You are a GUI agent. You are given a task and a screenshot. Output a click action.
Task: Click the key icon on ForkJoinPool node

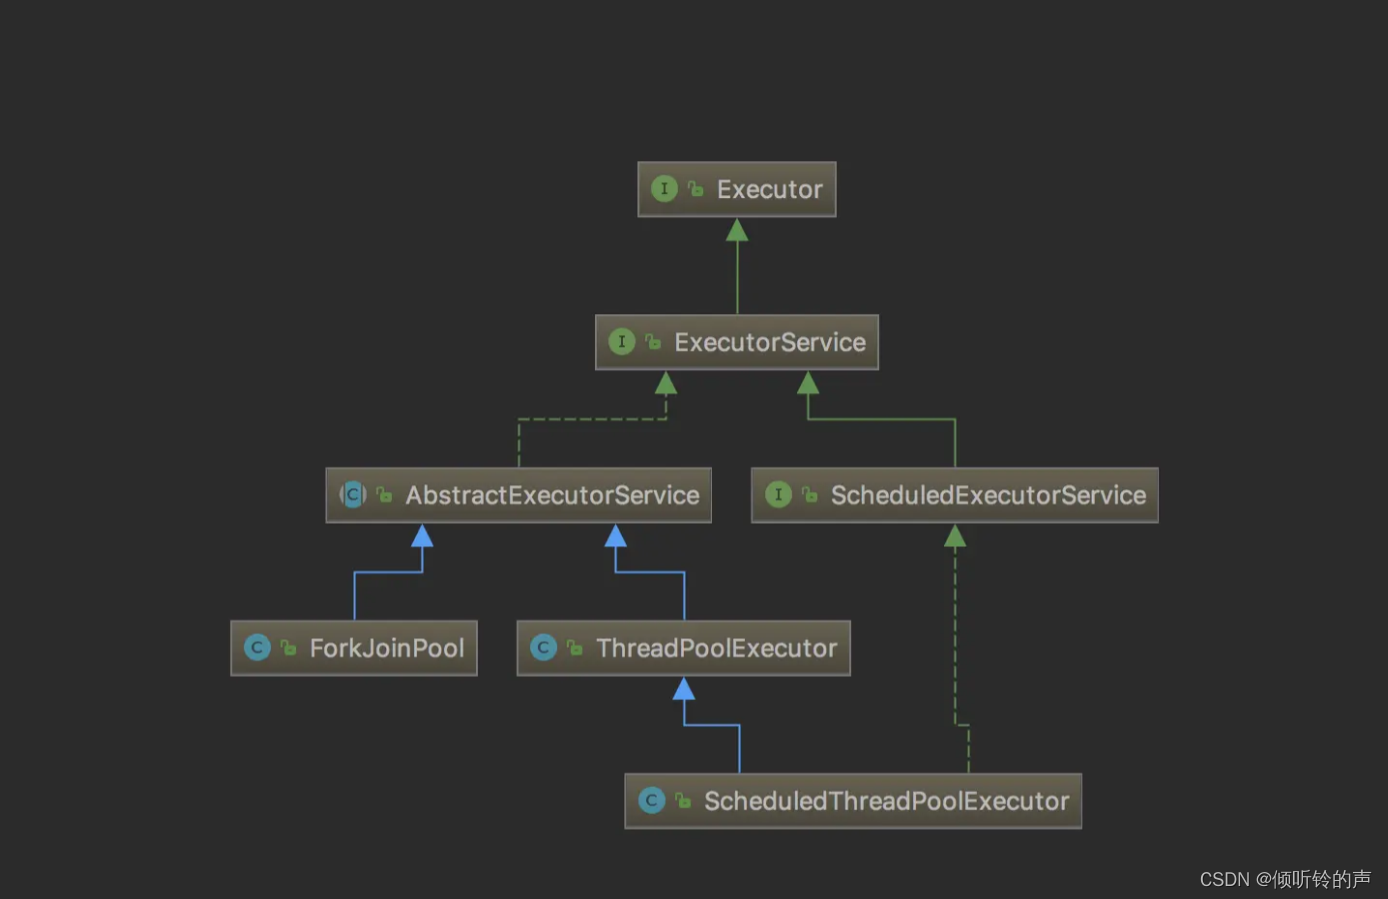coord(287,647)
